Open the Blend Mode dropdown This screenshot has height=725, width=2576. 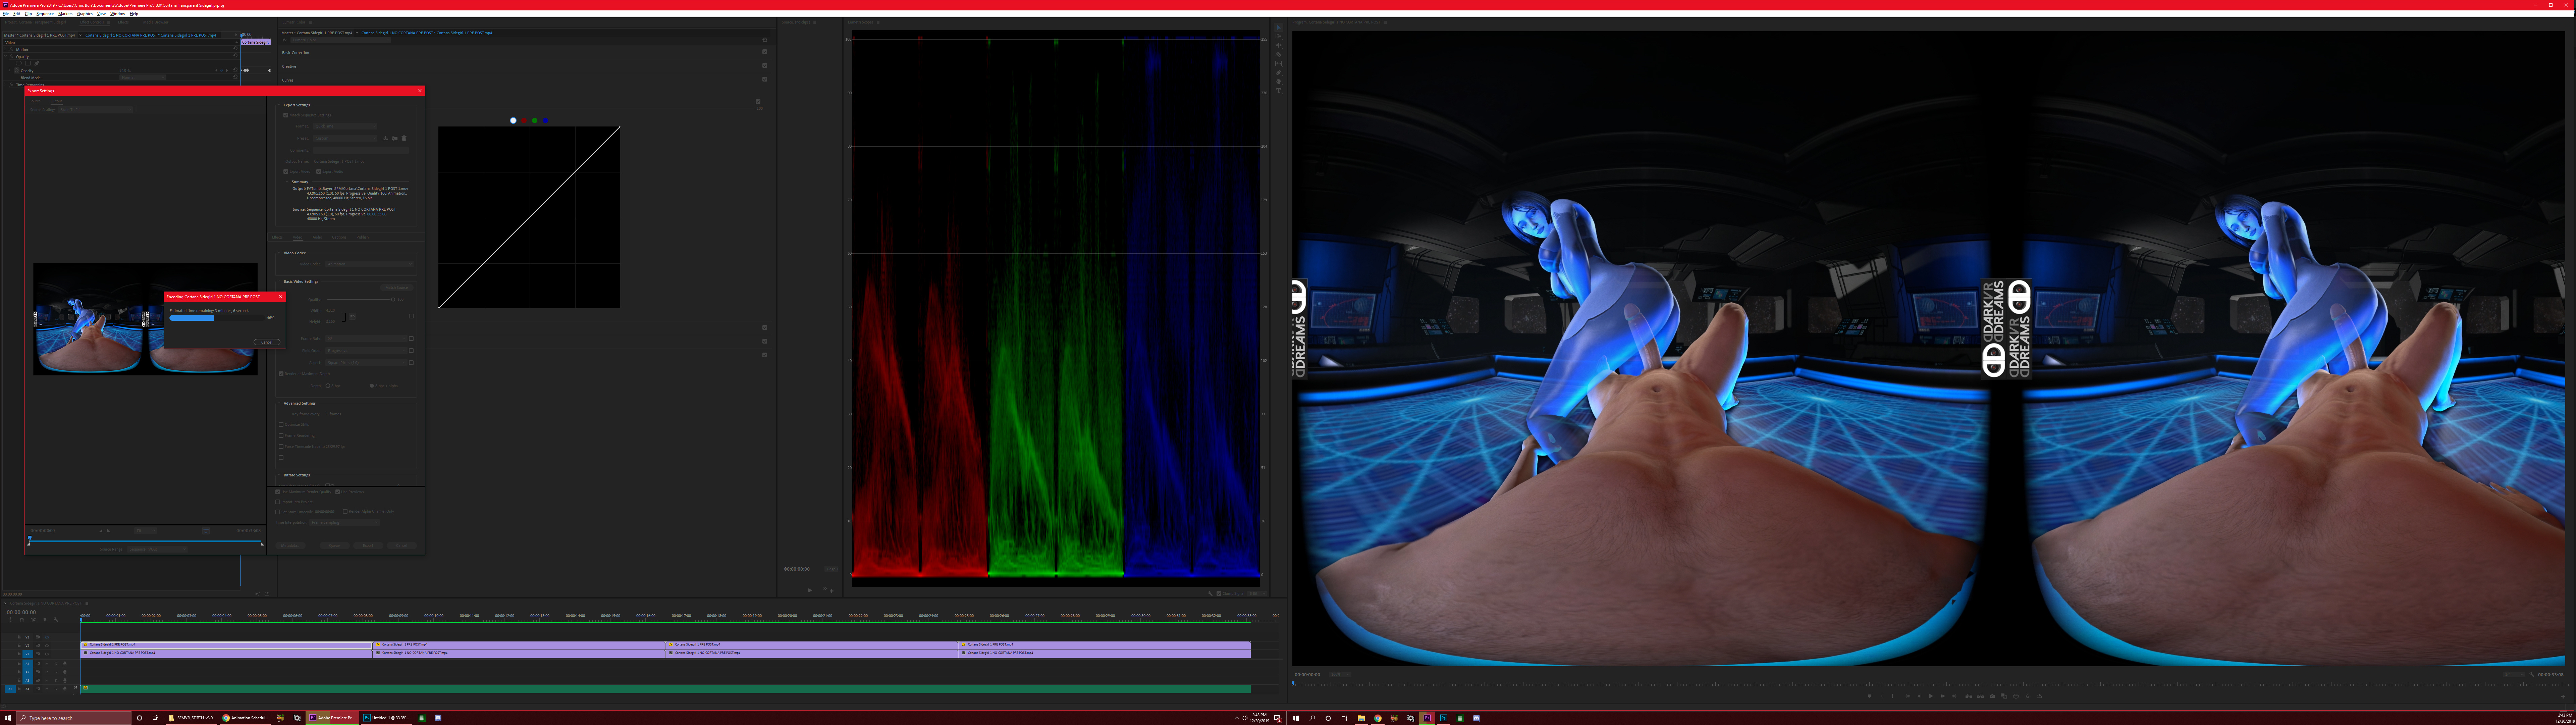(x=143, y=78)
